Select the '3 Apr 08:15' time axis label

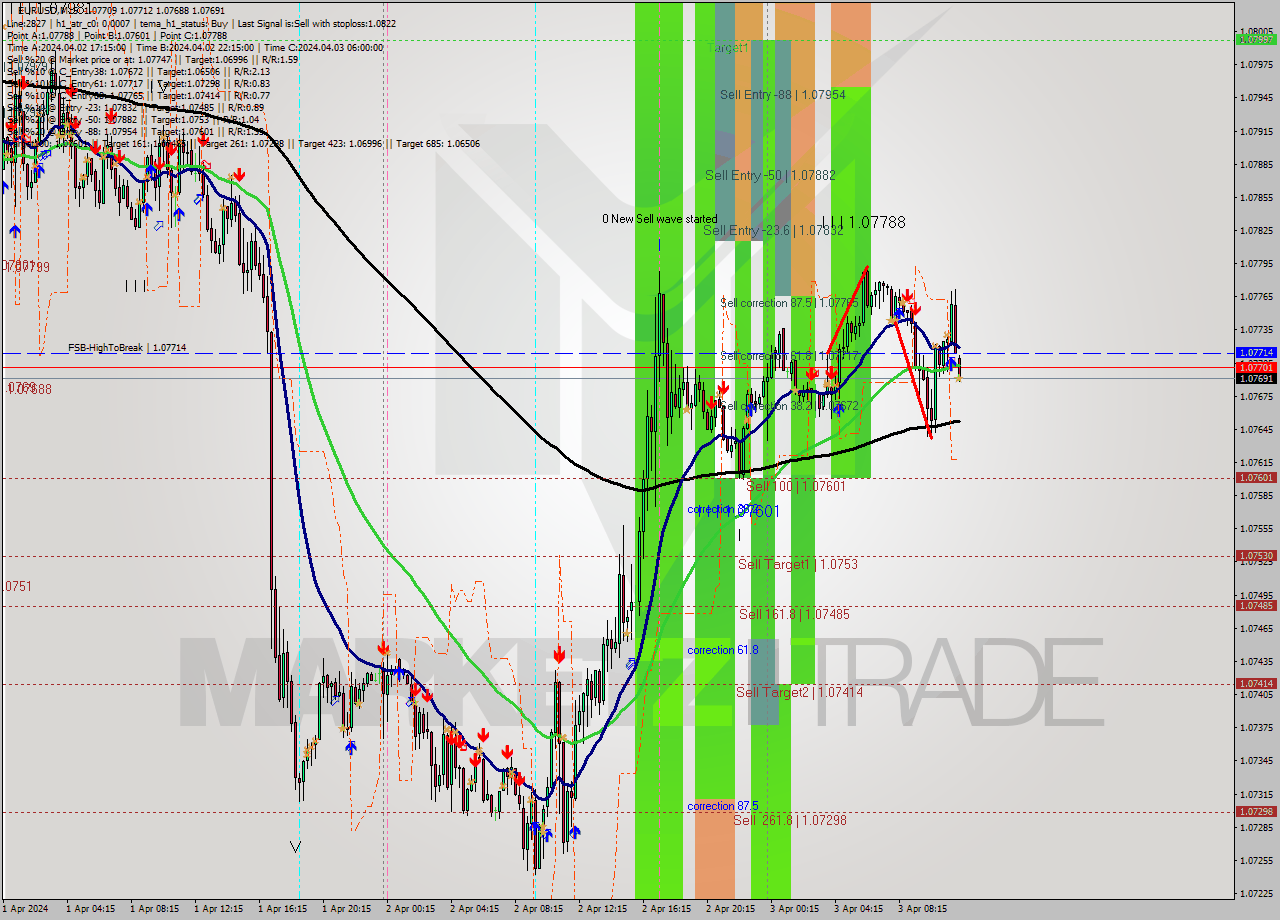[923, 909]
